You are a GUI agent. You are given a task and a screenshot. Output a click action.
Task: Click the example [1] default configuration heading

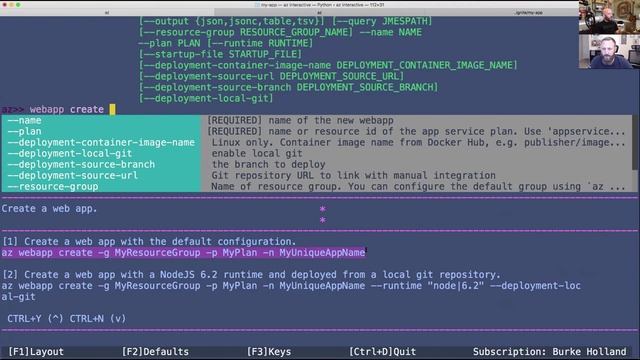coord(149,242)
